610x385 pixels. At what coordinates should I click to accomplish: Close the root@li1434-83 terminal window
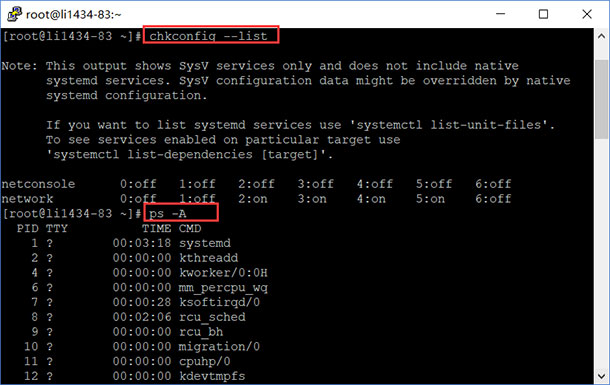pyautogui.click(x=587, y=14)
